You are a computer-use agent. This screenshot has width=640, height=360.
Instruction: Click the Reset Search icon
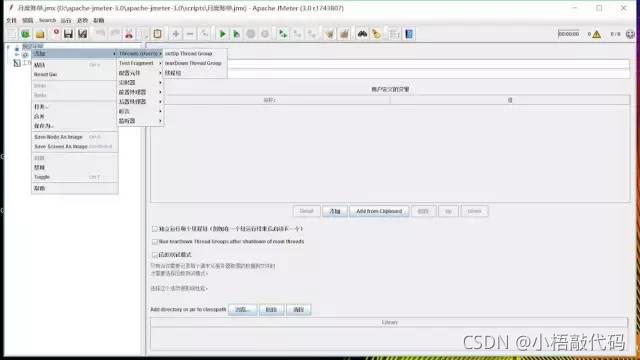pos(376,34)
